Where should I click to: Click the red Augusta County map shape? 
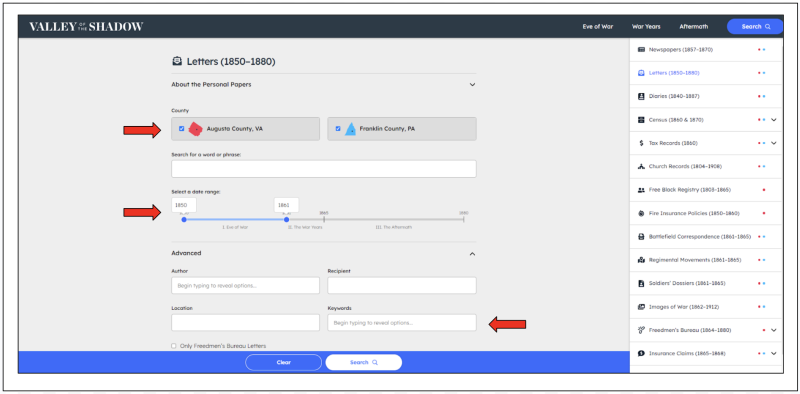tap(195, 129)
